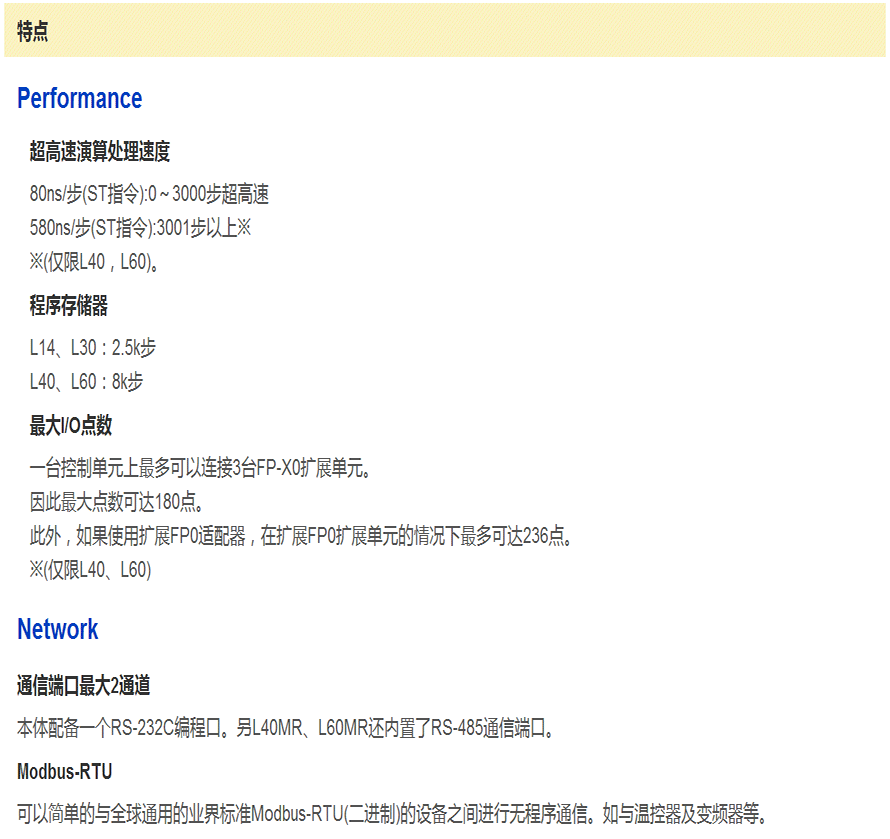Click the 80ns/步 0～3000步超高速 line
This screenshot has width=890, height=839.
pos(150,194)
